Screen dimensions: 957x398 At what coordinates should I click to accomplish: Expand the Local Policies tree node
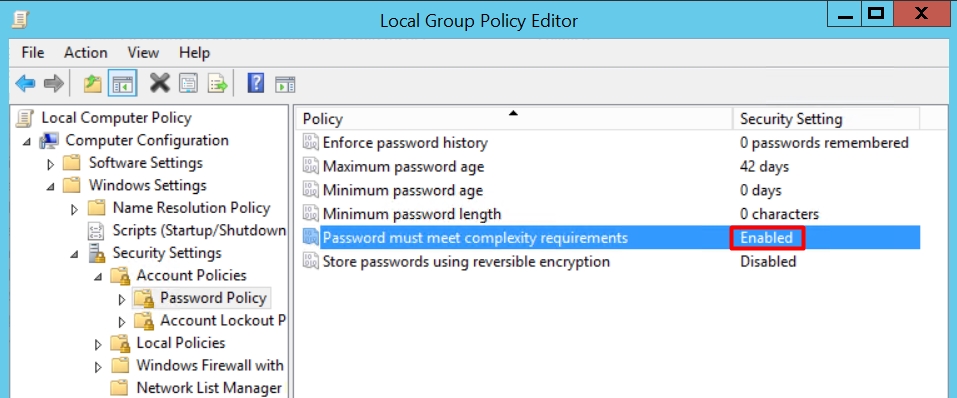tap(98, 345)
